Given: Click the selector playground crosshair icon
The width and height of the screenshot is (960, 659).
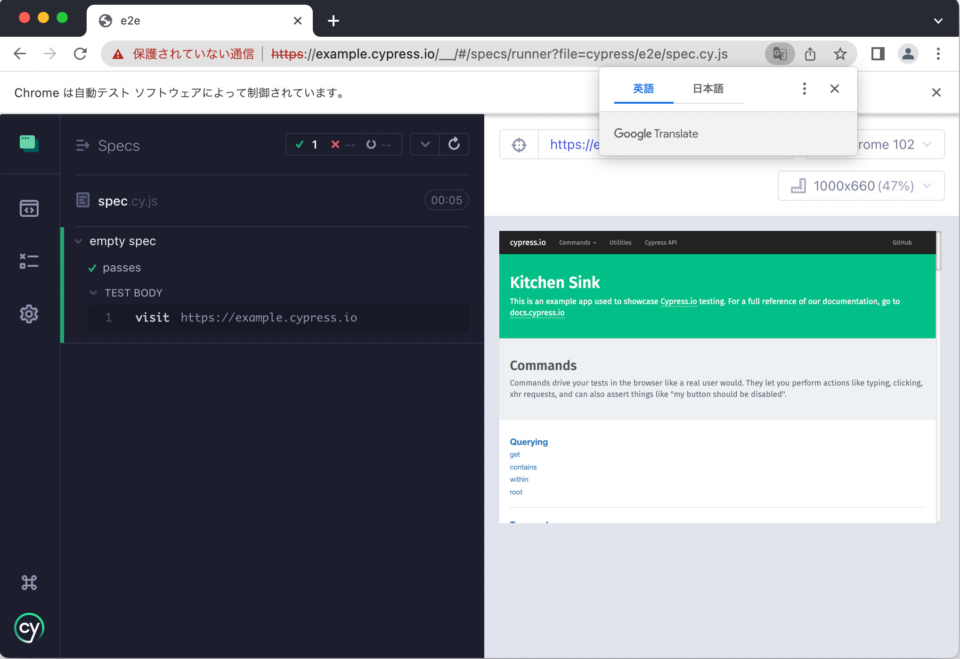Looking at the screenshot, I should (518, 144).
